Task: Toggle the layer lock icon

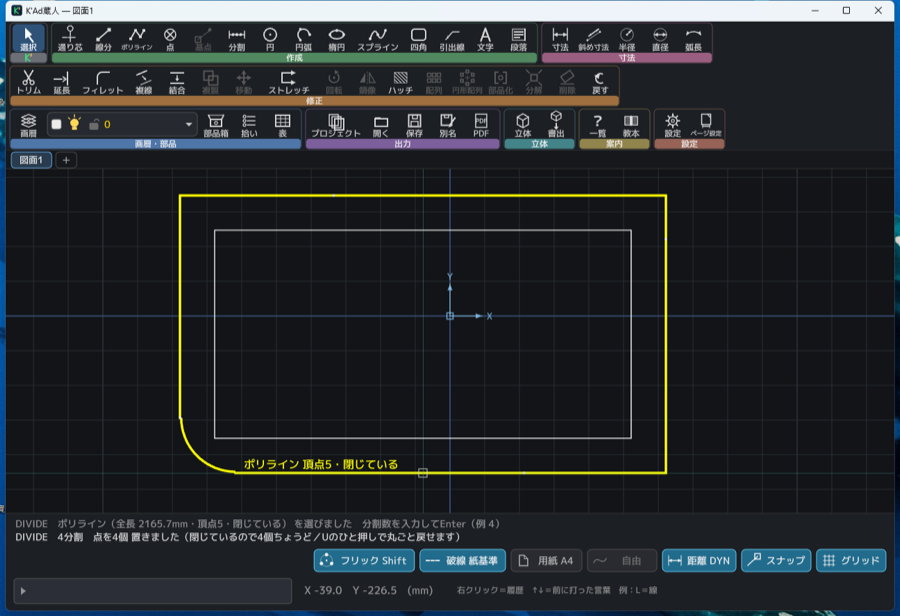Action: 94,124
